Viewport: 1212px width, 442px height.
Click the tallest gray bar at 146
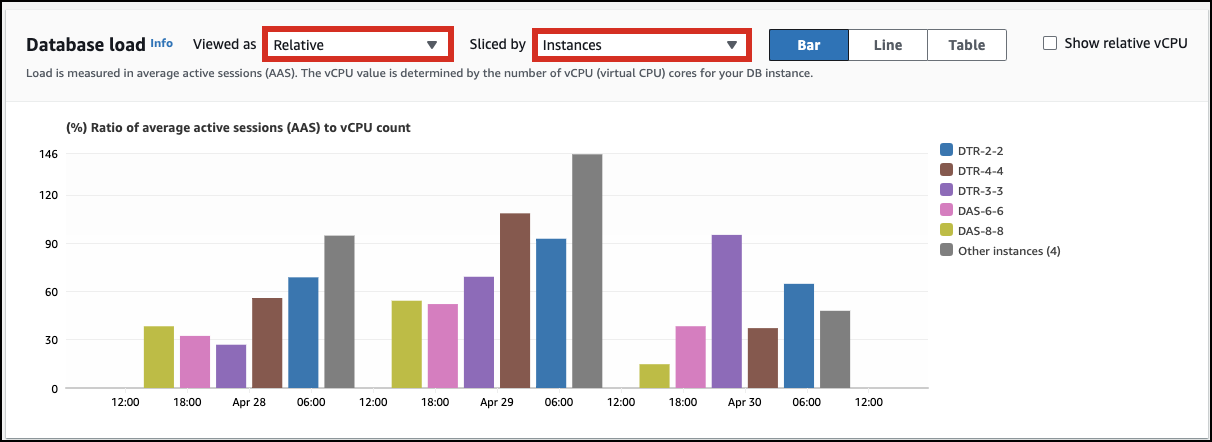pos(587,270)
